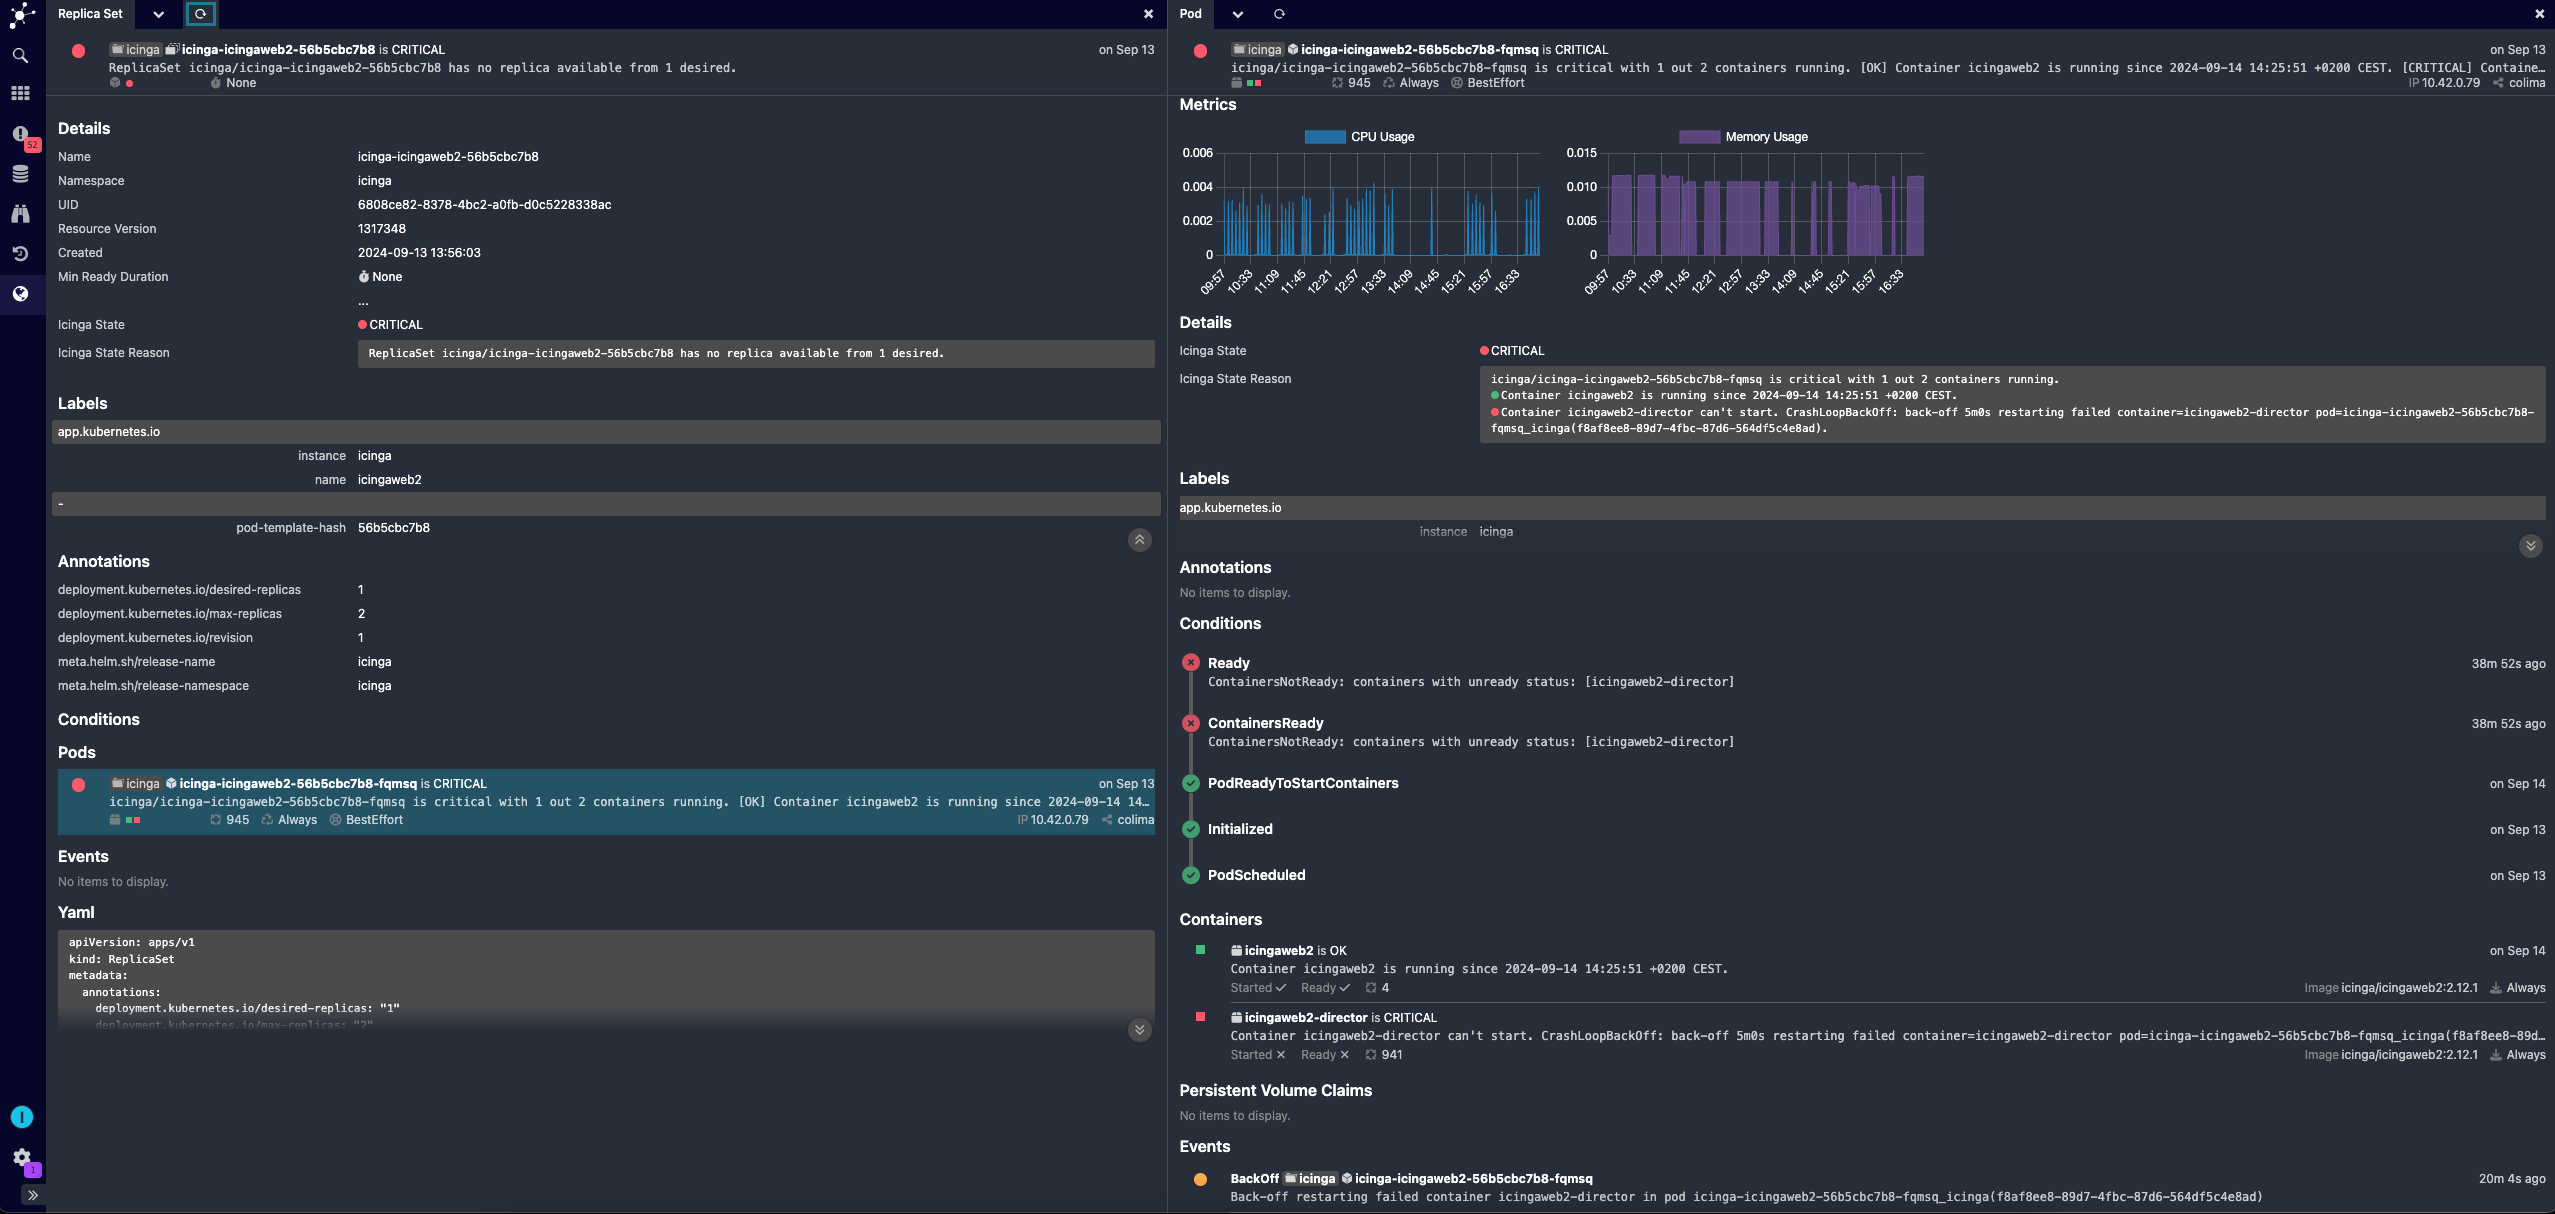Click the green PodScheduled check icon
The image size is (2555, 1214).
pyautogui.click(x=1190, y=875)
